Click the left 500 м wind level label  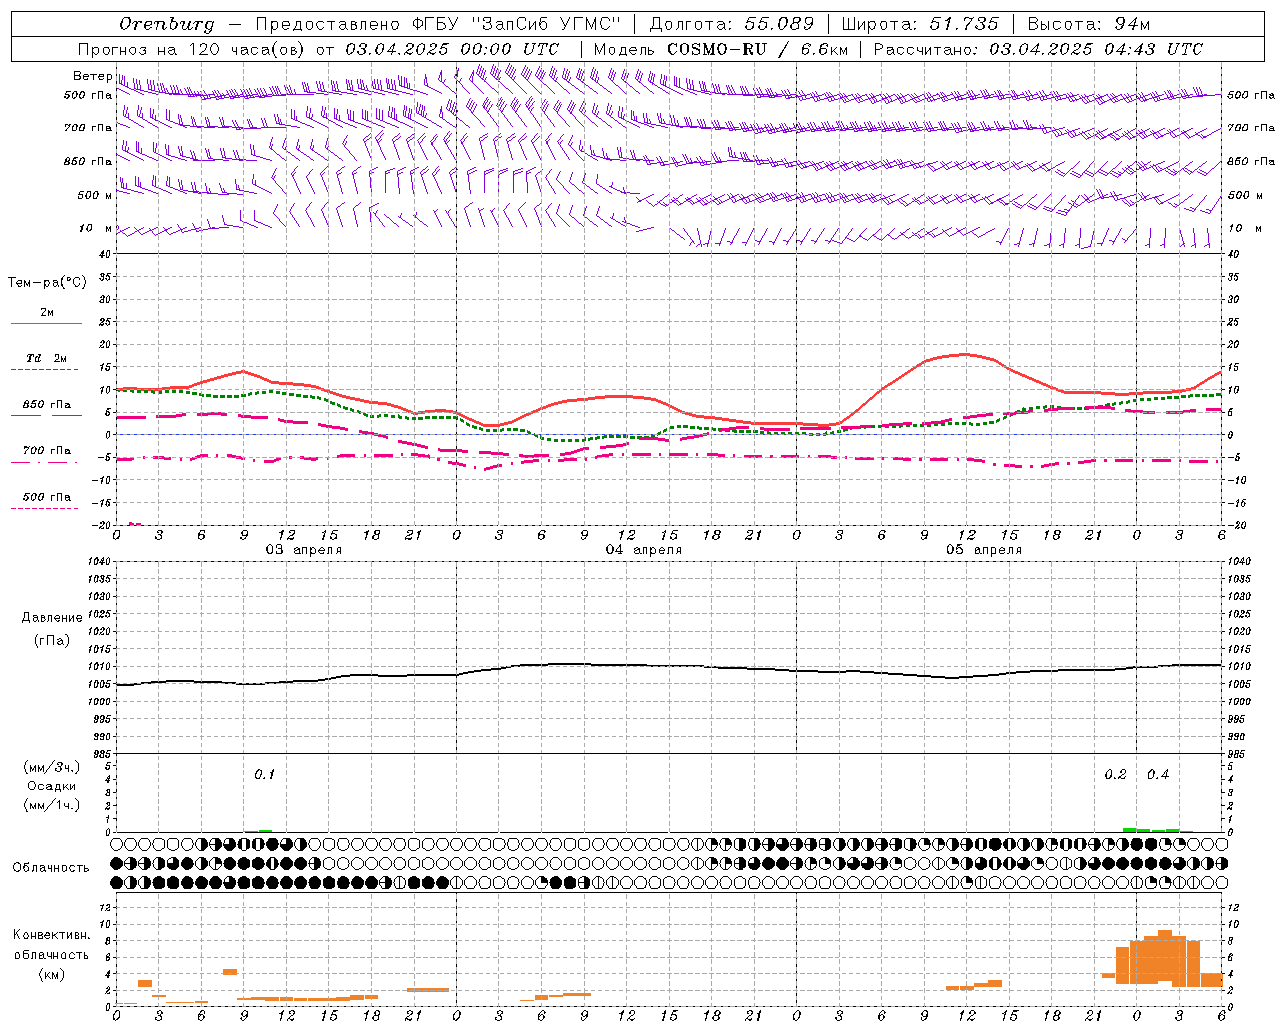95,195
